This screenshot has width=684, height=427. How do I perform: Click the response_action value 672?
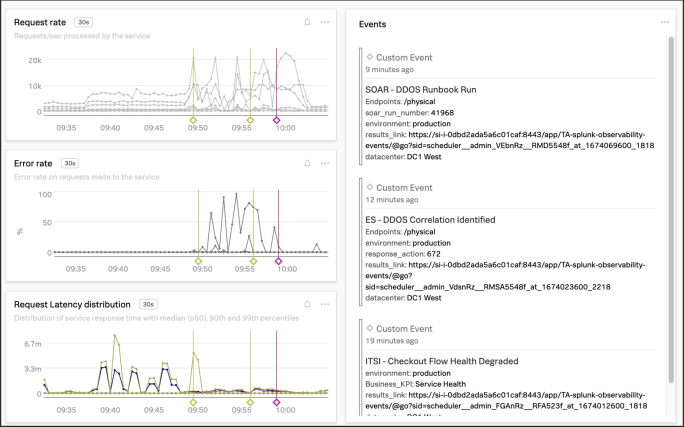pos(434,254)
